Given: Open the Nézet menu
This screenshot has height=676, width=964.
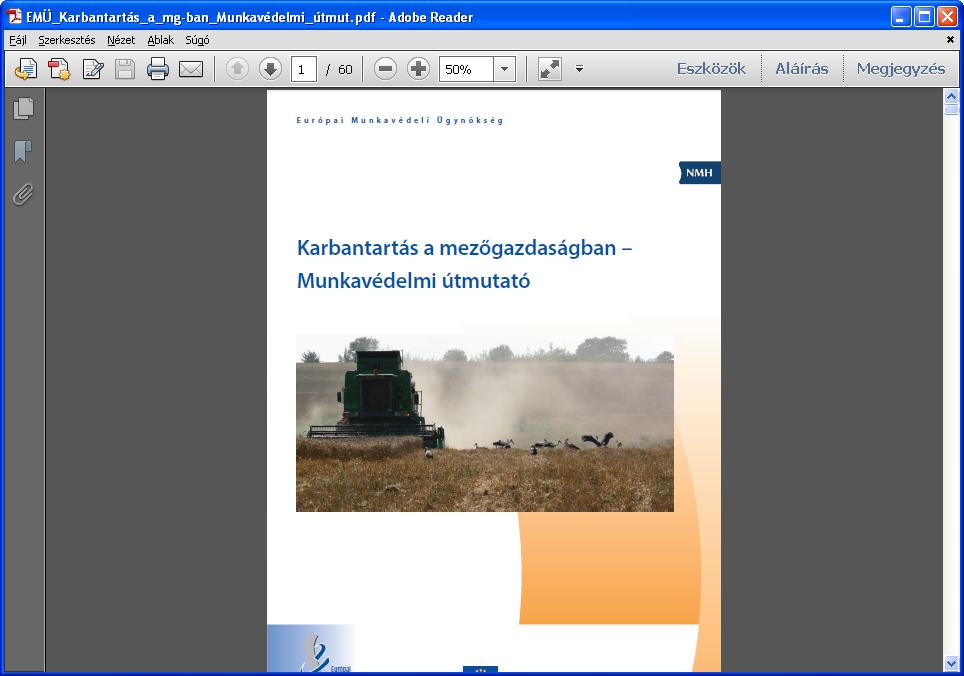Looking at the screenshot, I should [121, 40].
